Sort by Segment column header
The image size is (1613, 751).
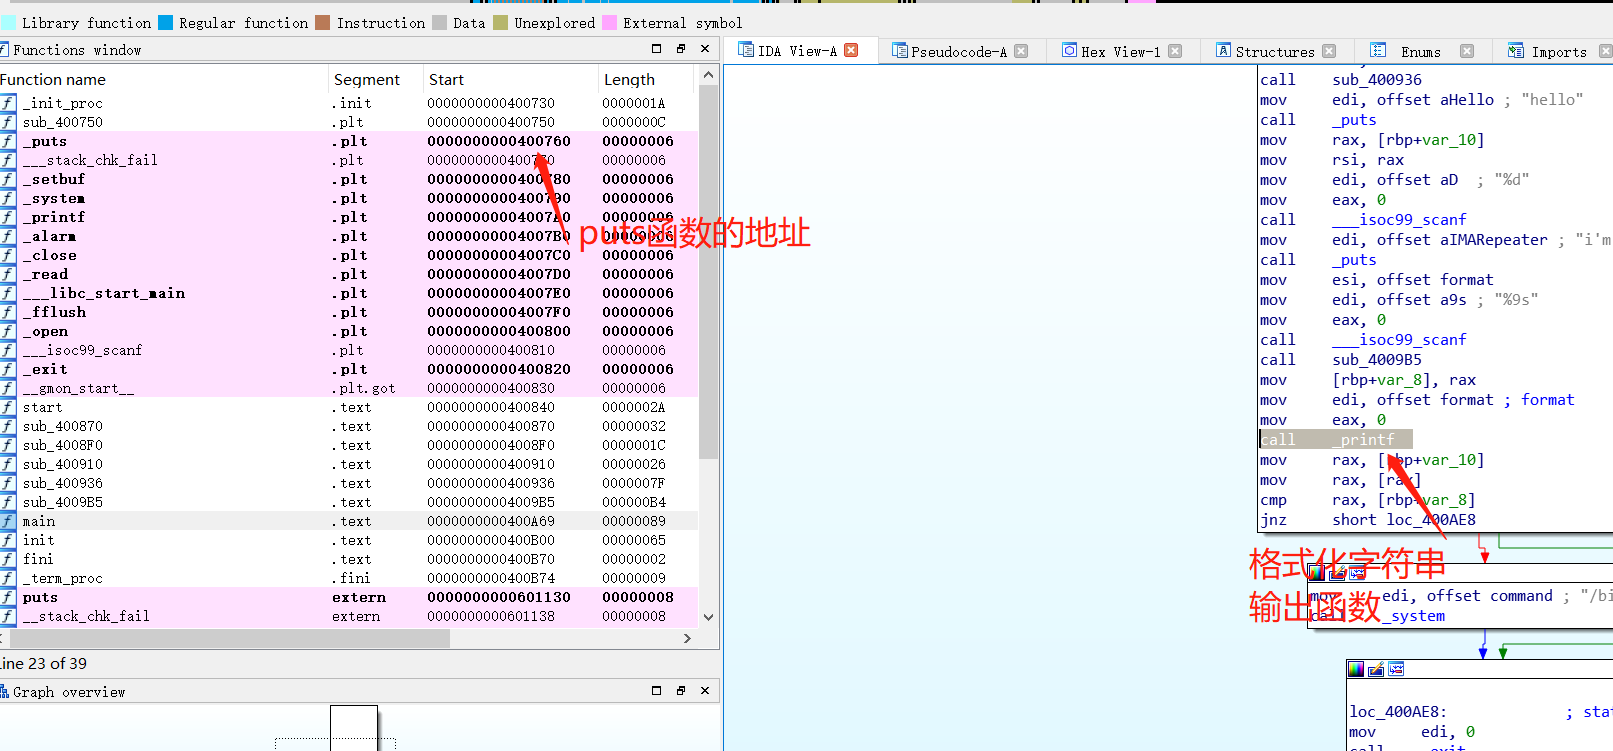(377, 79)
